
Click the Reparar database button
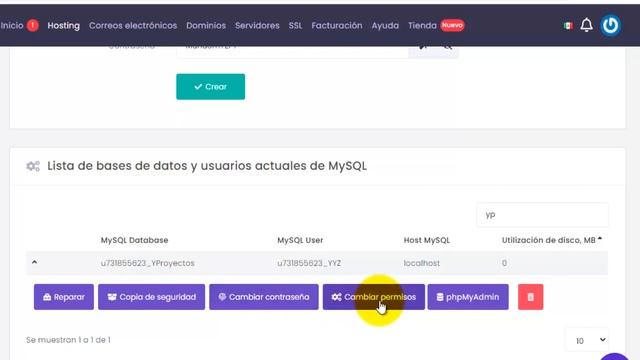click(64, 297)
